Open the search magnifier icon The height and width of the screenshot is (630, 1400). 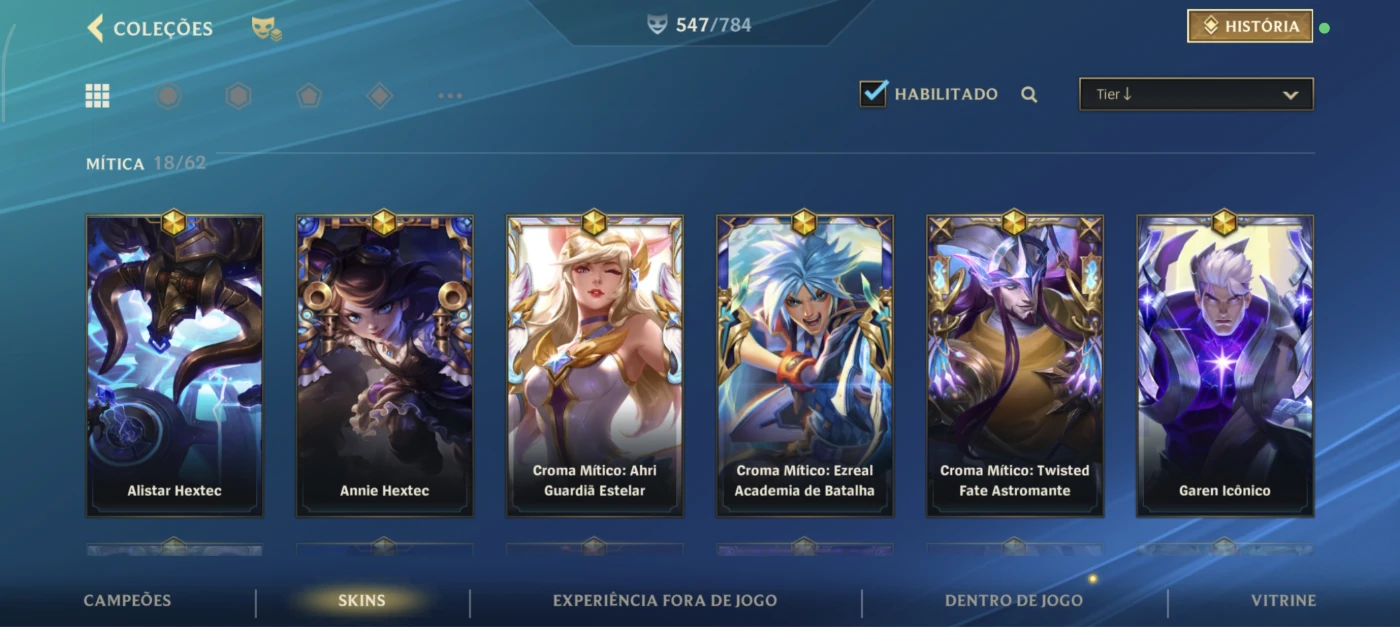click(x=1029, y=95)
